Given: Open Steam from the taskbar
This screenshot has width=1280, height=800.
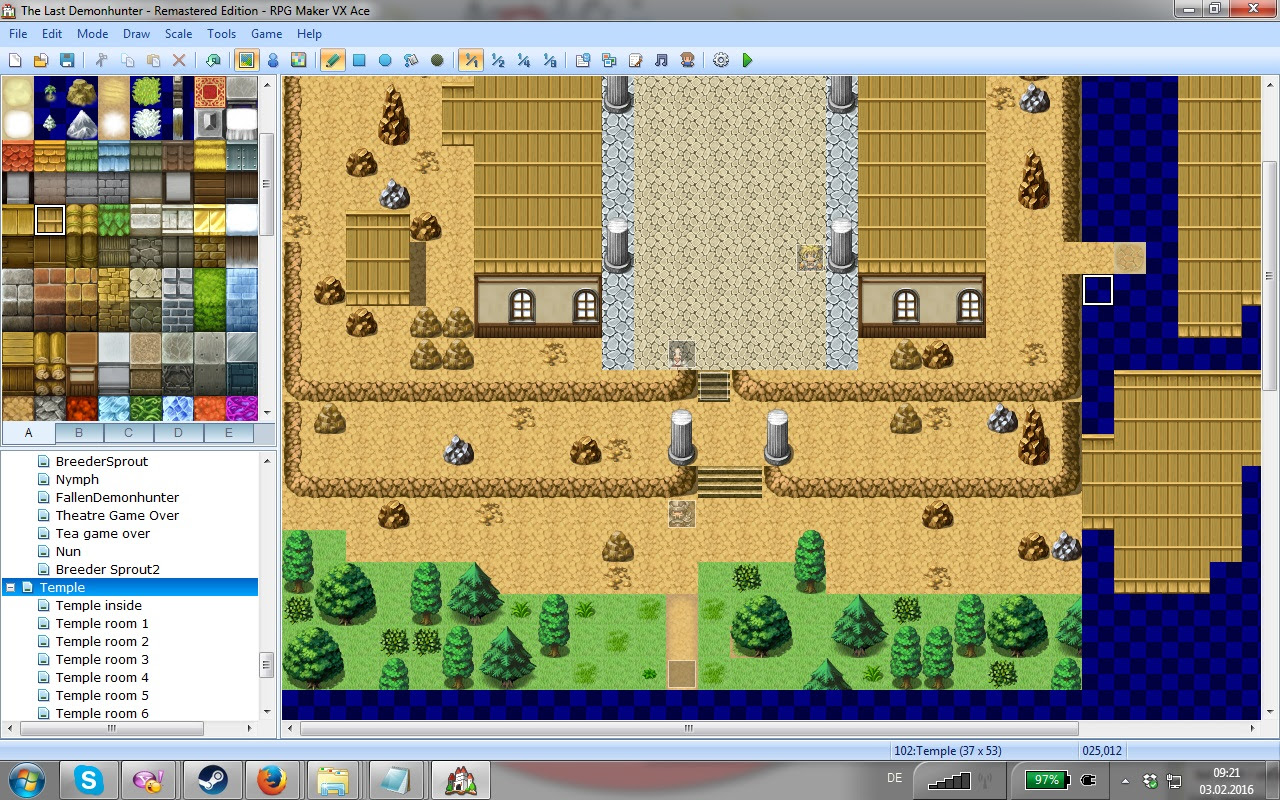Looking at the screenshot, I should [x=211, y=780].
